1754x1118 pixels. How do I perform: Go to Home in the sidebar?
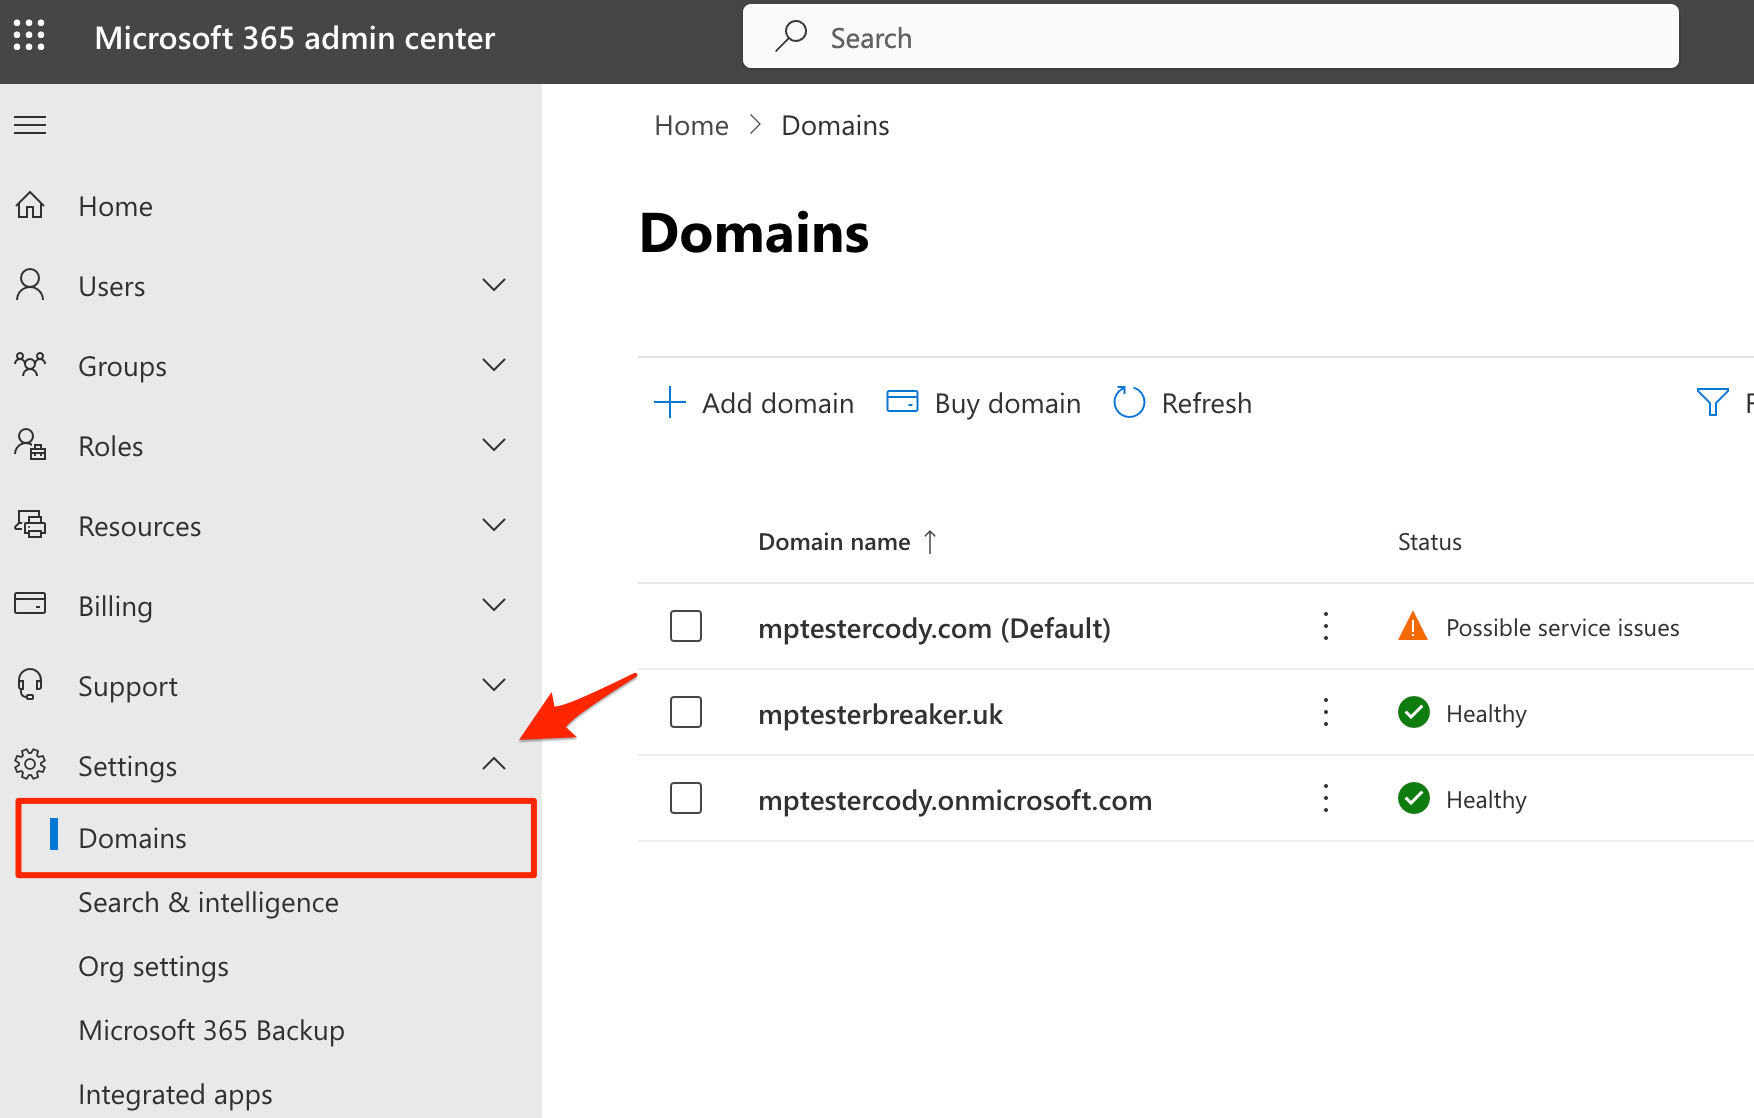click(x=115, y=206)
